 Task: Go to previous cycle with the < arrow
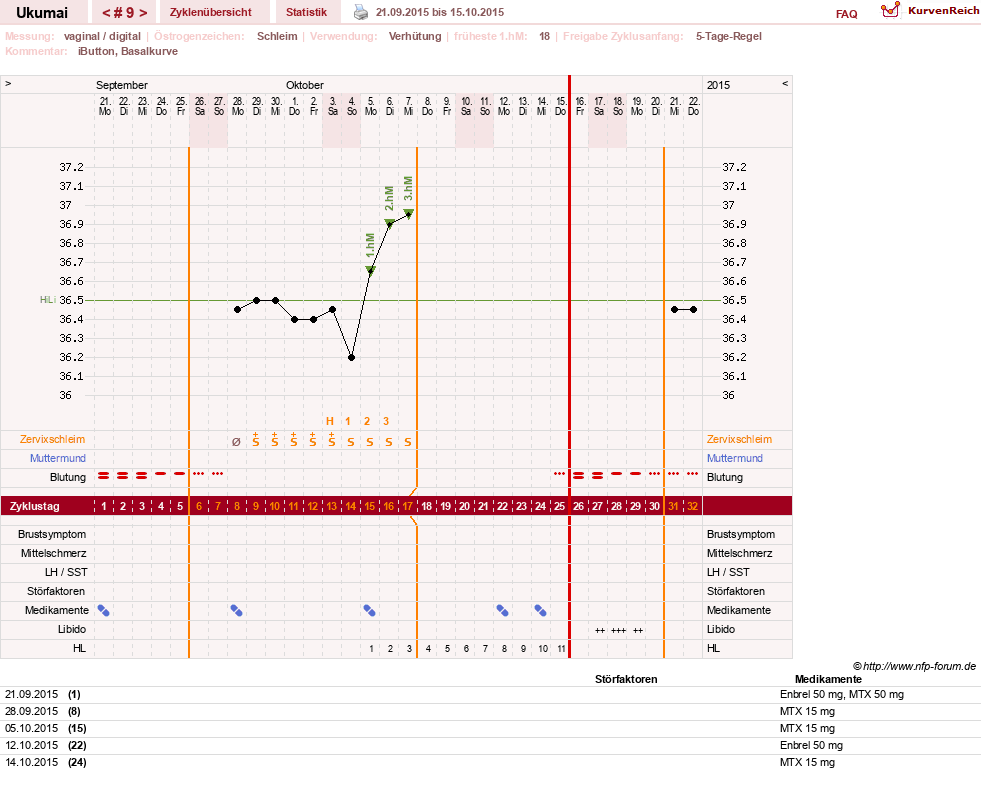[106, 13]
